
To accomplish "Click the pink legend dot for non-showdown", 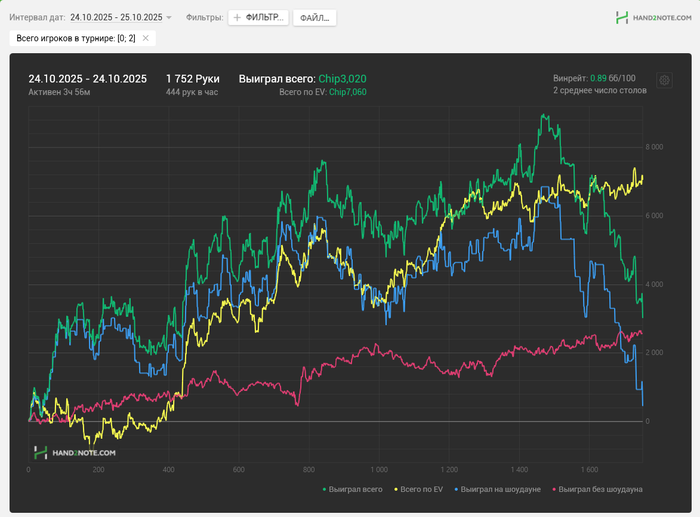I will point(554,490).
